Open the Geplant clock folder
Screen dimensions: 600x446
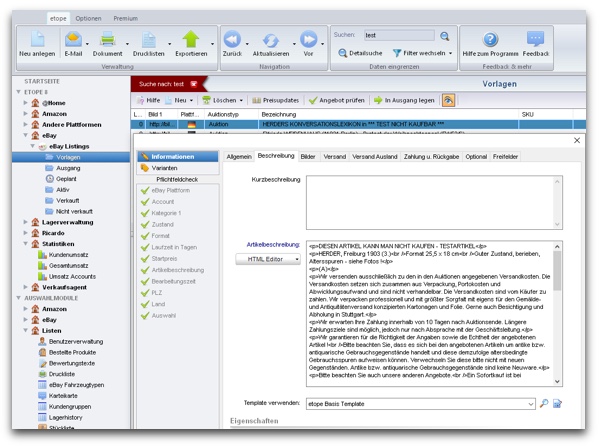(x=61, y=179)
